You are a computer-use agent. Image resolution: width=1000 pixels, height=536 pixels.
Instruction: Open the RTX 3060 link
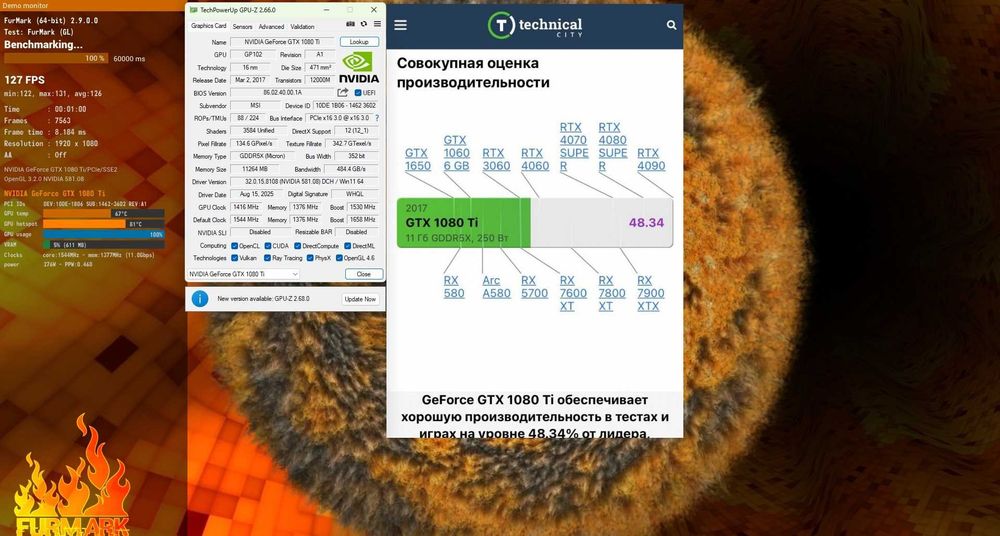tap(496, 160)
